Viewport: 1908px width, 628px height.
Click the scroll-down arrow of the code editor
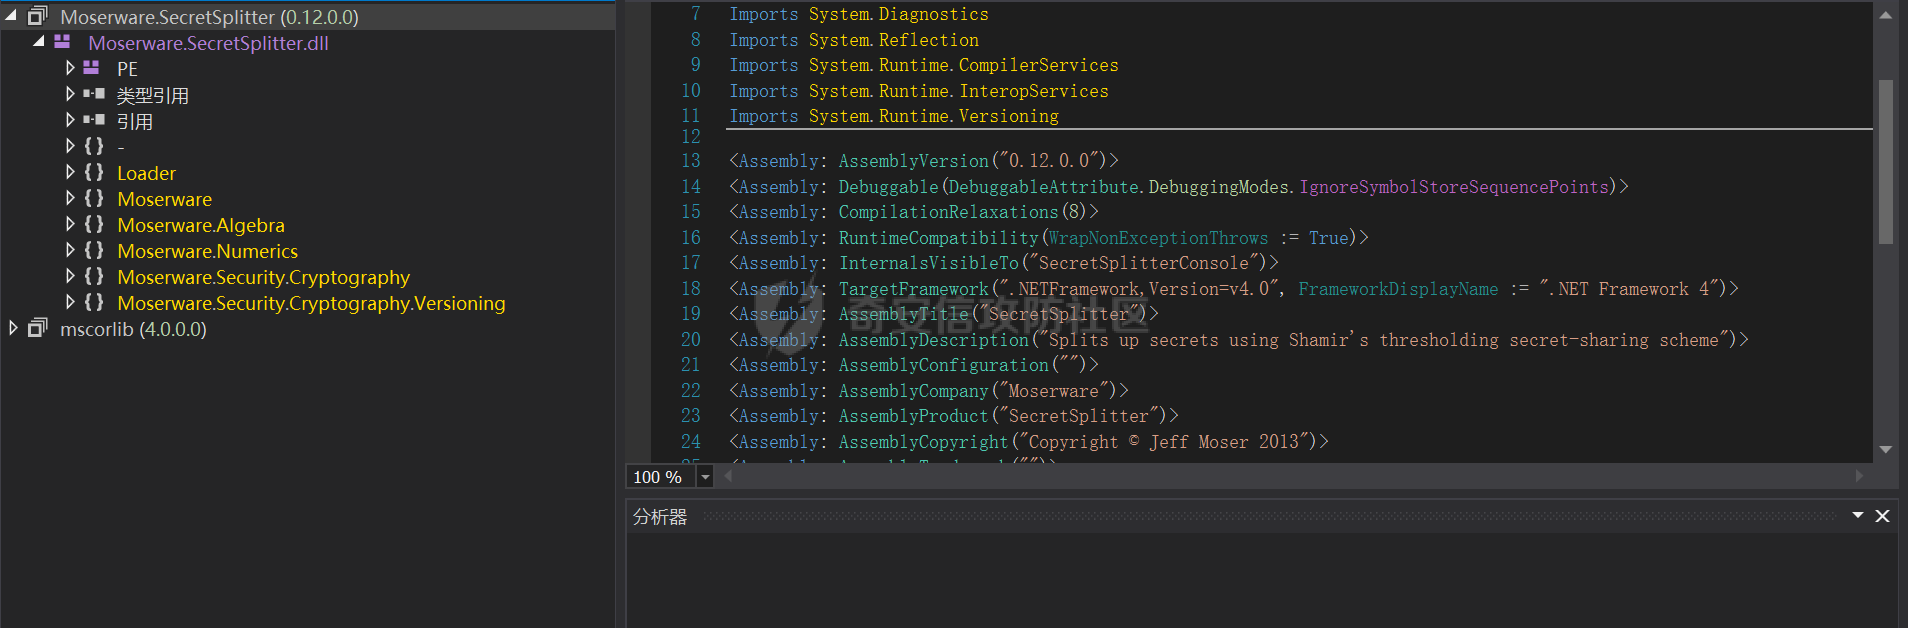(1885, 450)
